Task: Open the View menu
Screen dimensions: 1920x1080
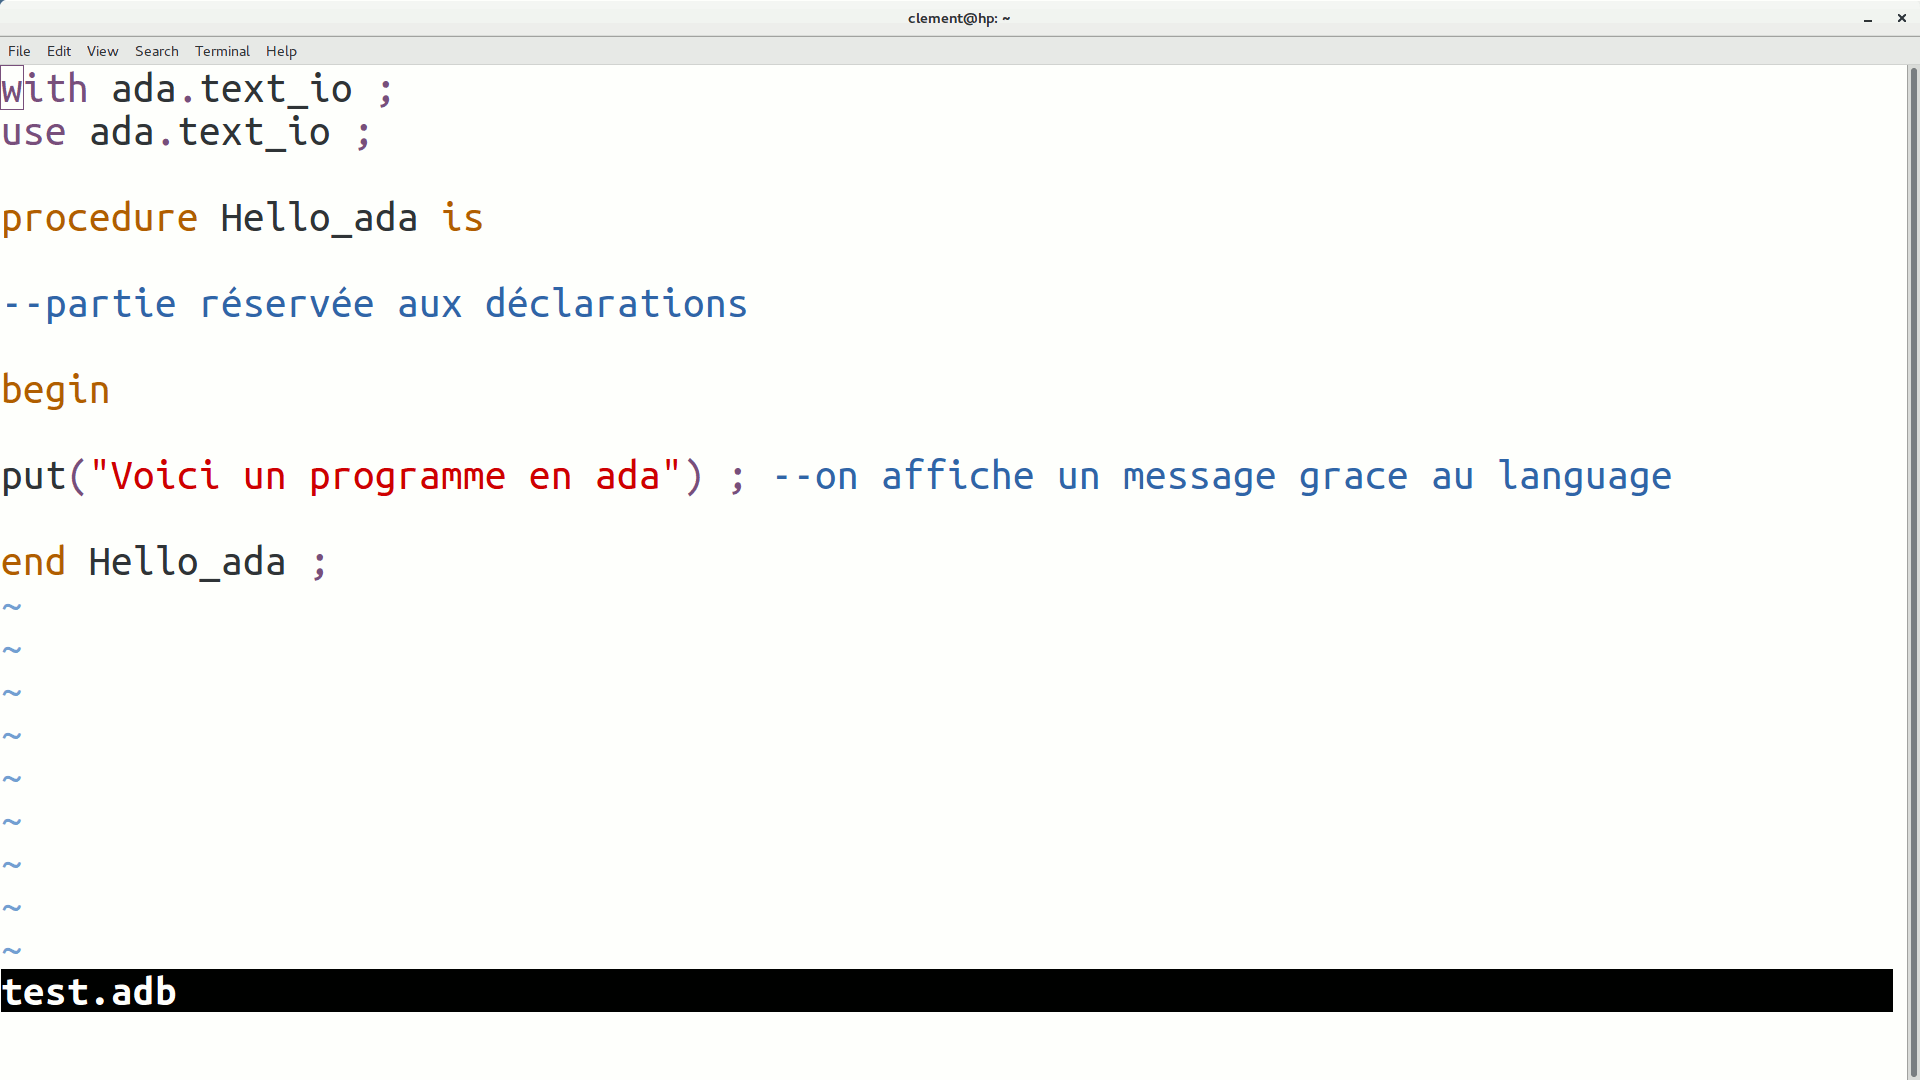Action: point(102,51)
